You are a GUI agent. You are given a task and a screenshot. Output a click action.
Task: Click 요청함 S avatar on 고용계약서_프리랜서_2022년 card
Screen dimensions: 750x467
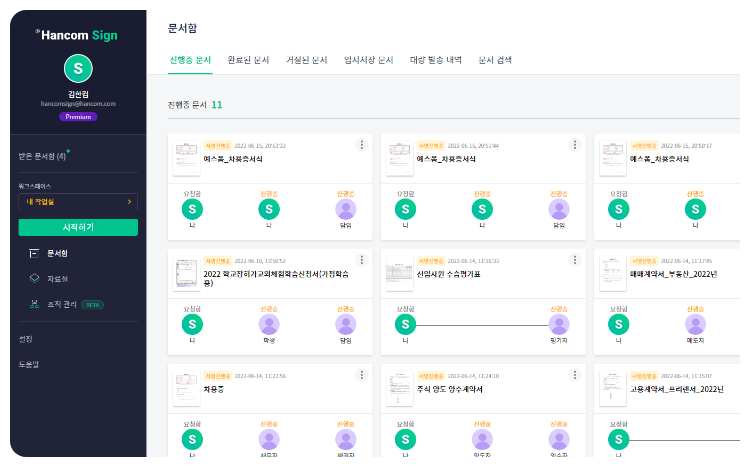[618, 439]
